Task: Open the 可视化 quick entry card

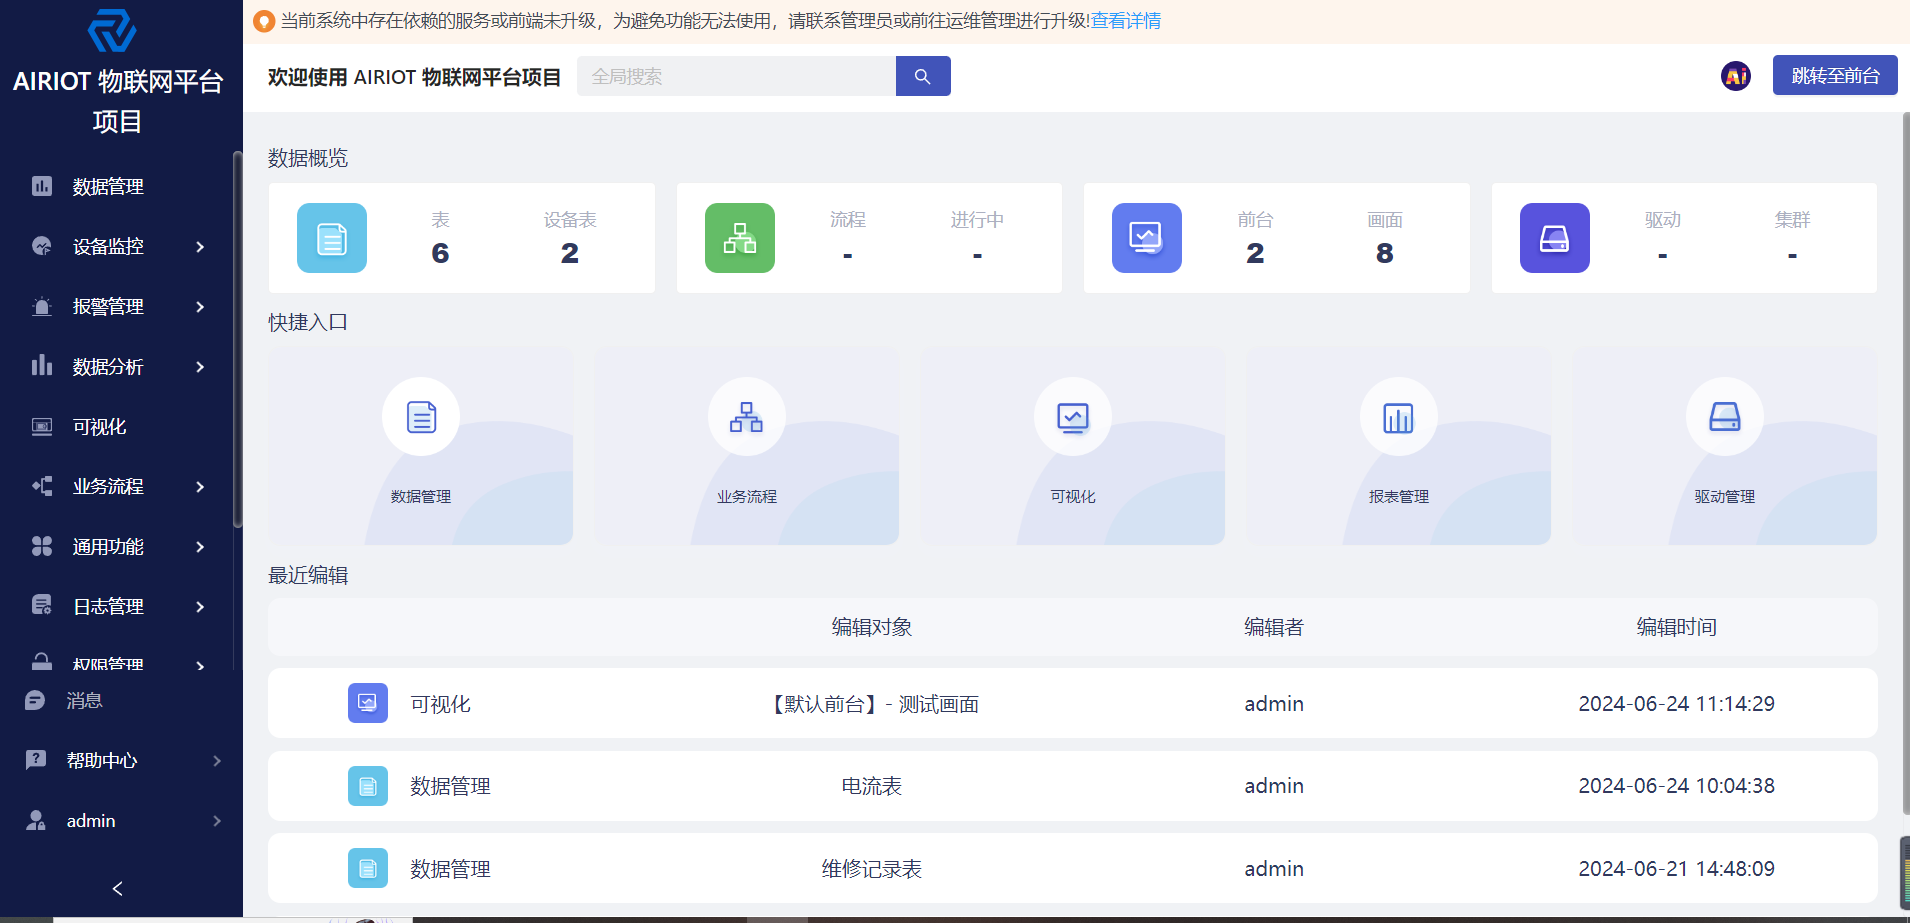Action: point(1073,446)
